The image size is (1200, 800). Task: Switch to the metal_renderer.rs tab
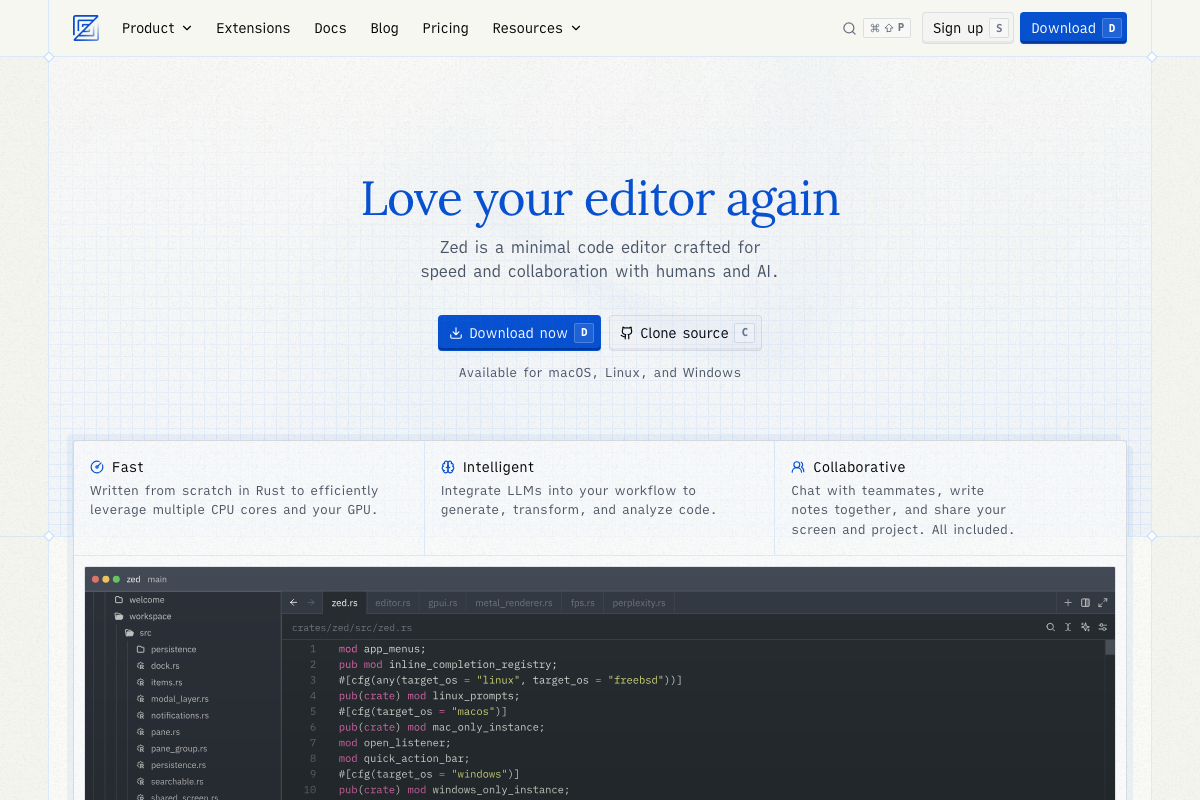click(x=513, y=603)
